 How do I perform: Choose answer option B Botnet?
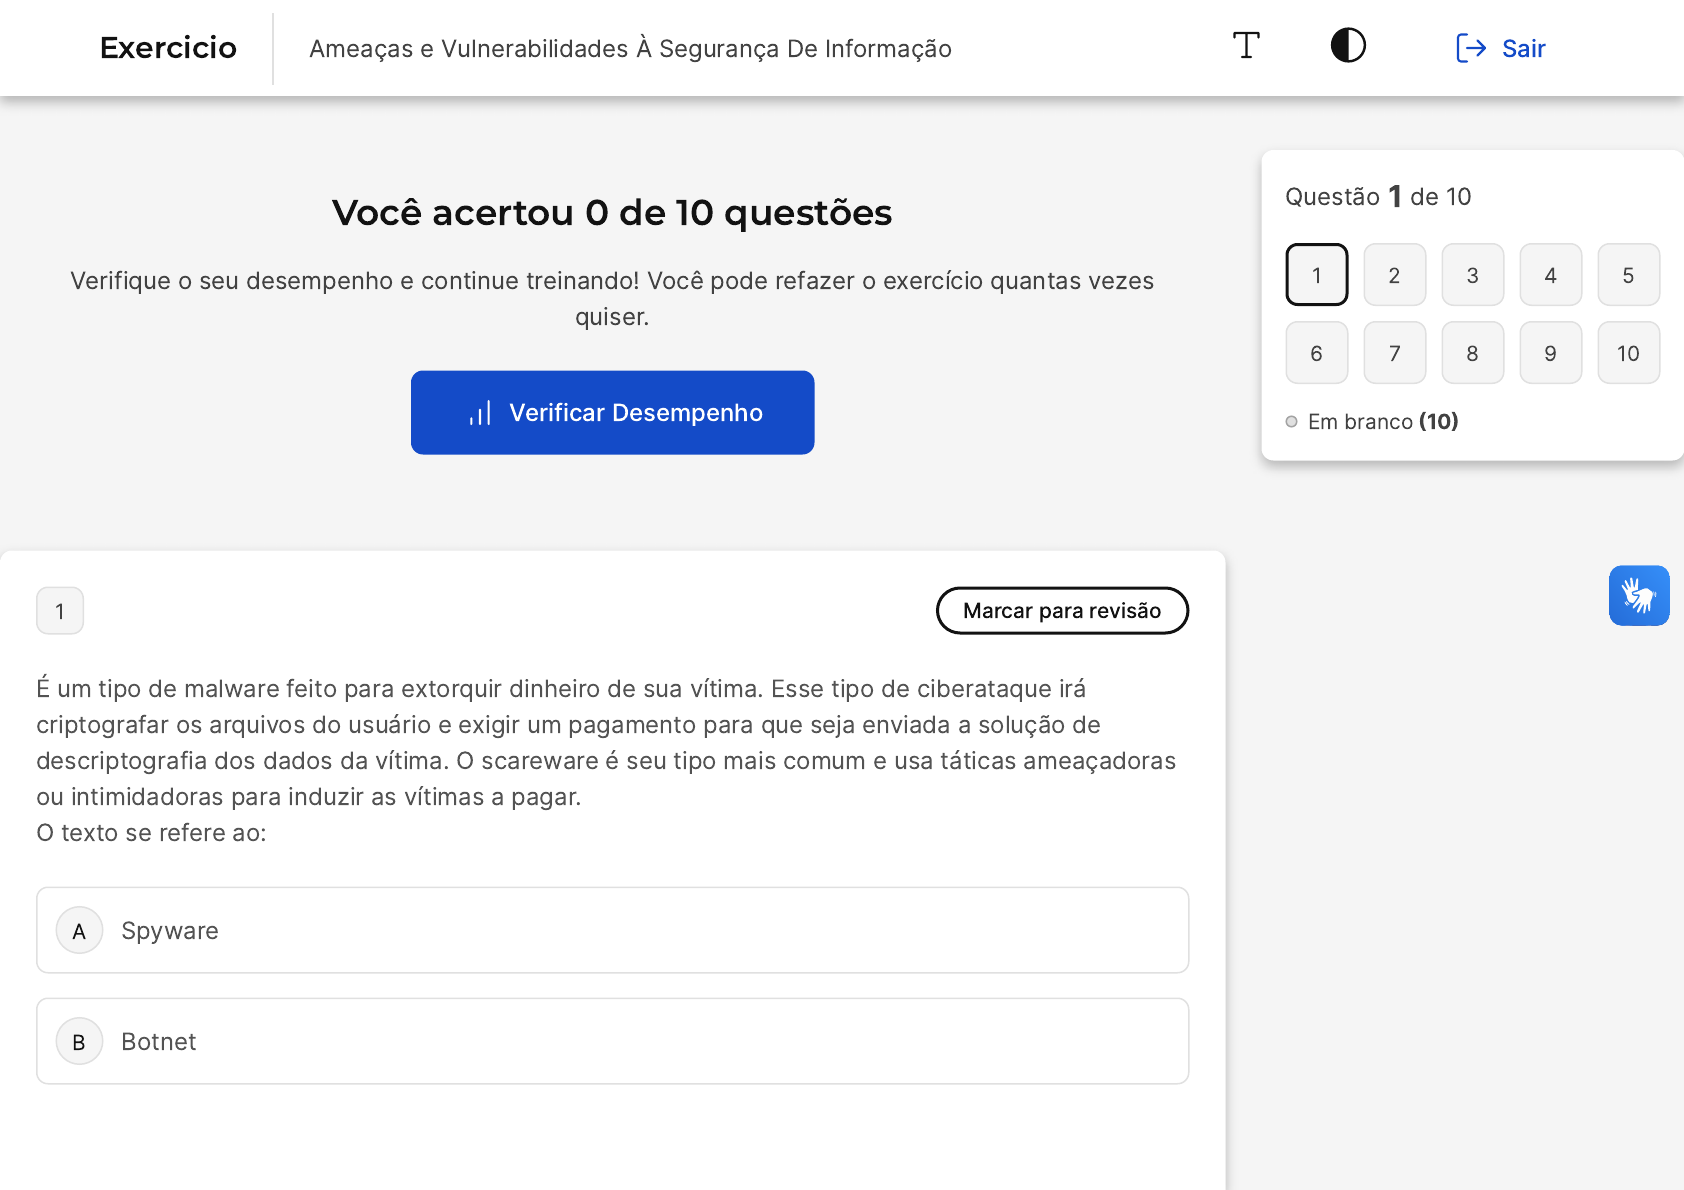click(x=612, y=1041)
